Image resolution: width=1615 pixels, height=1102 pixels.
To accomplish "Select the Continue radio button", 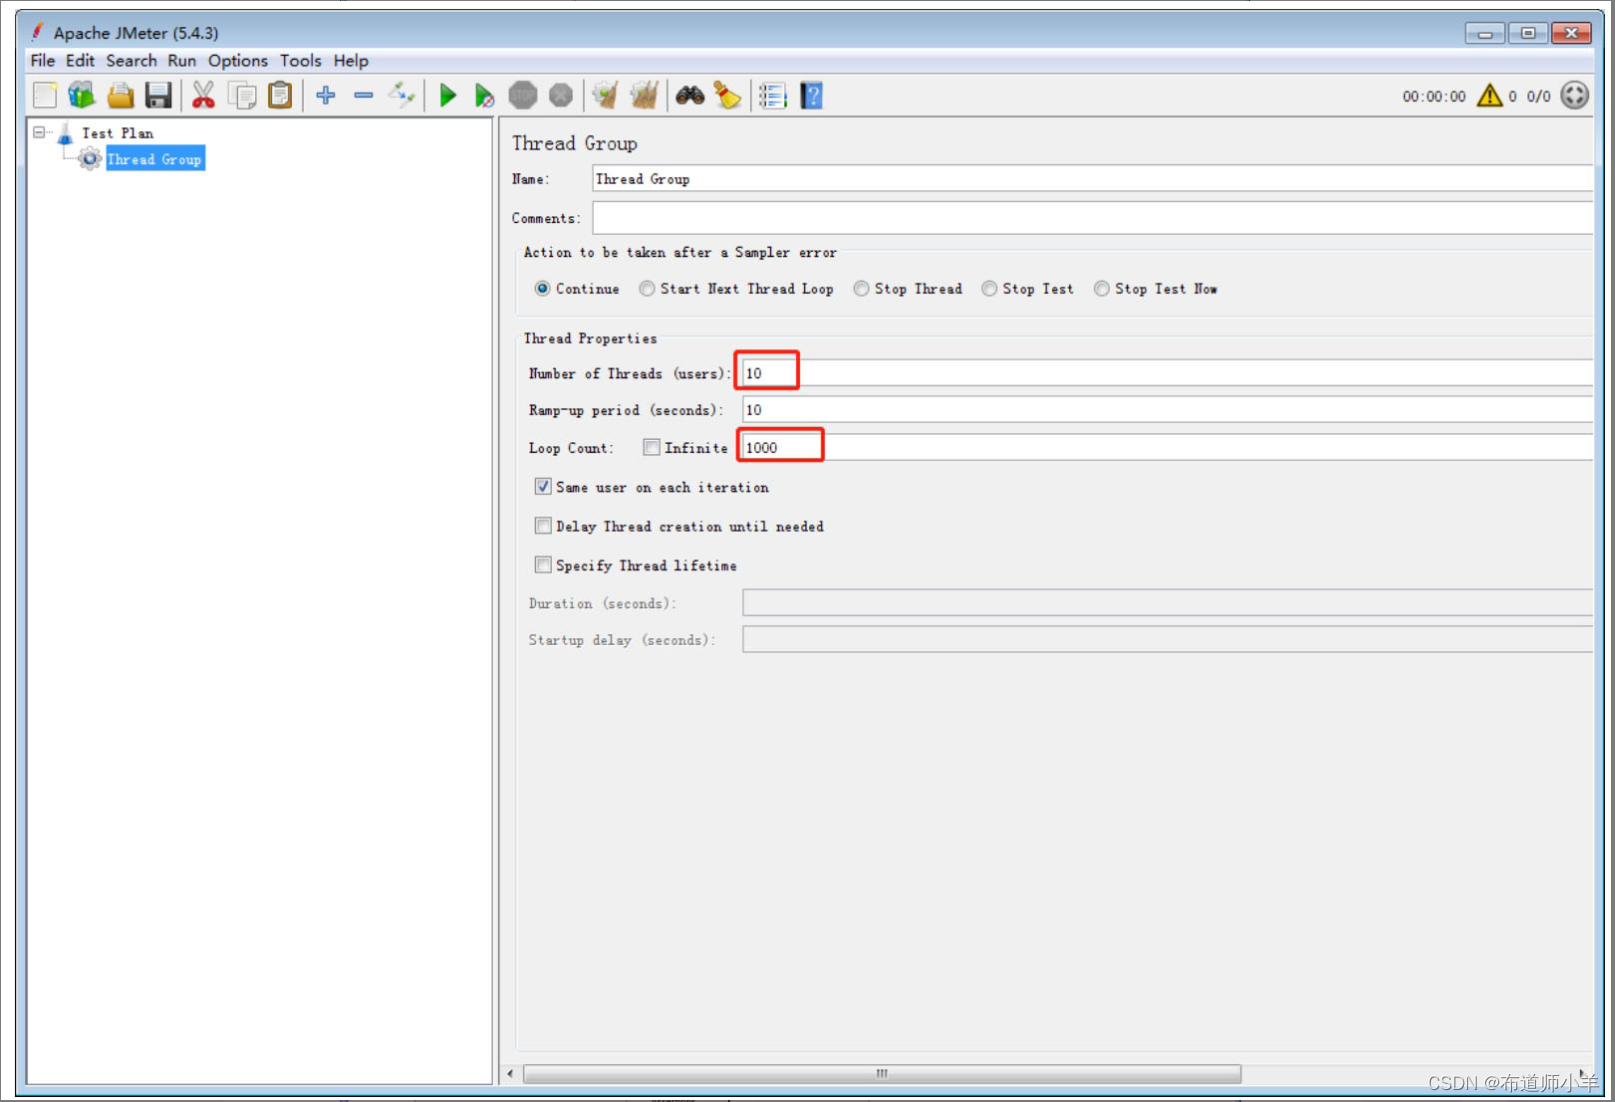I will pos(542,289).
